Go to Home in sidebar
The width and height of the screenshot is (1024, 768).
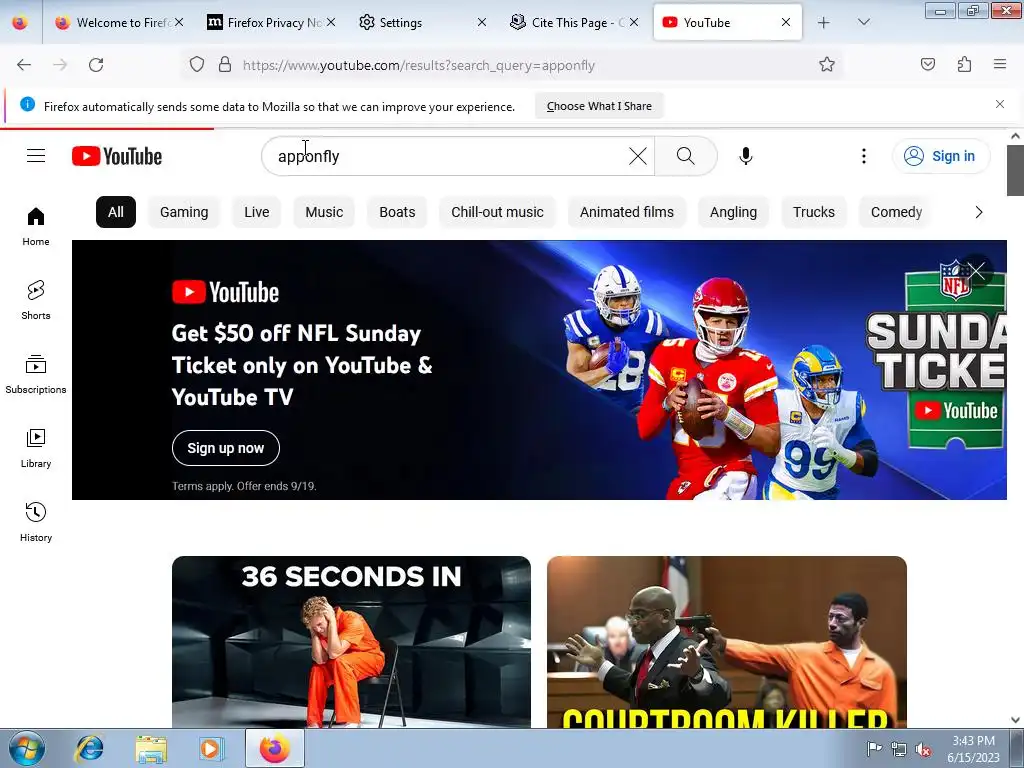[x=36, y=227]
